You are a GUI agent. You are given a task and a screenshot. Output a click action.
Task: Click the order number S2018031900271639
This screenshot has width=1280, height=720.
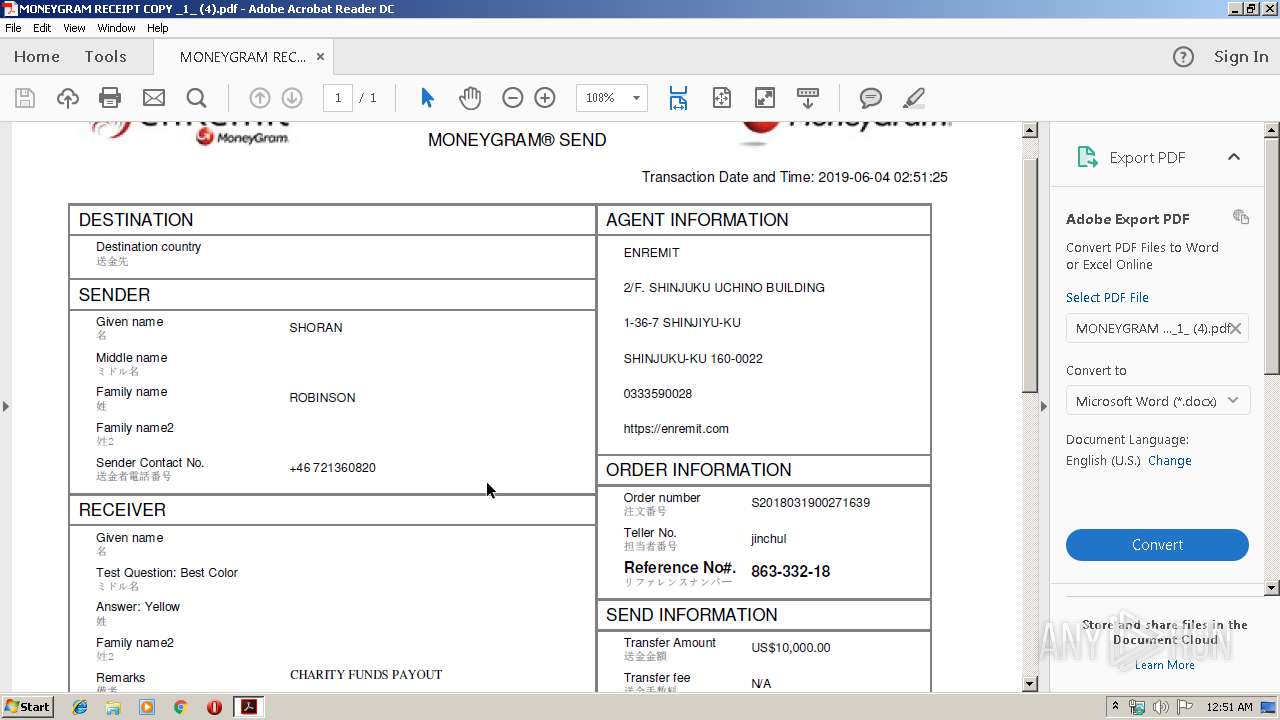(810, 503)
